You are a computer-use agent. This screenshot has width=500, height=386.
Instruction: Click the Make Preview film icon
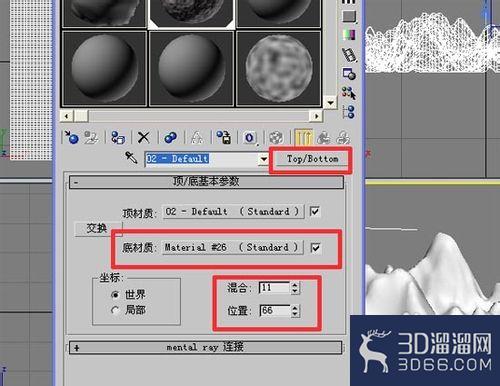tap(349, 54)
